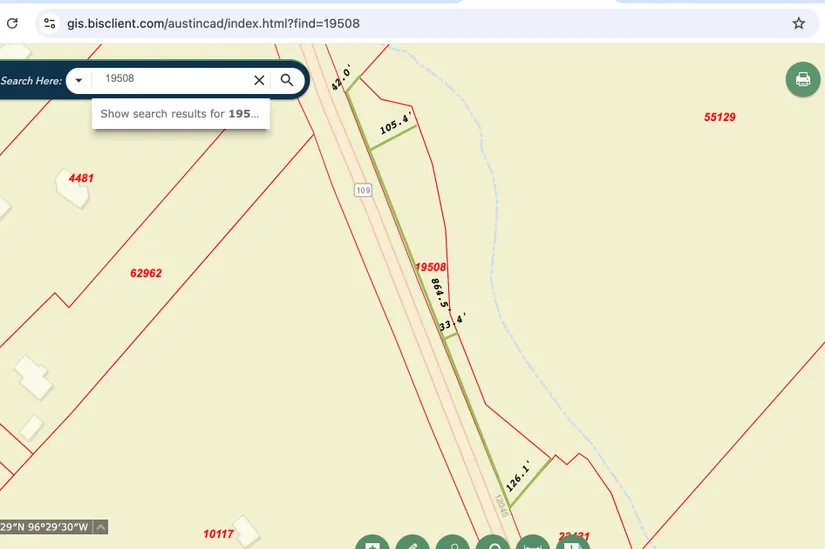Click parcel label 55129 on the map
825x549 pixels.
(719, 117)
